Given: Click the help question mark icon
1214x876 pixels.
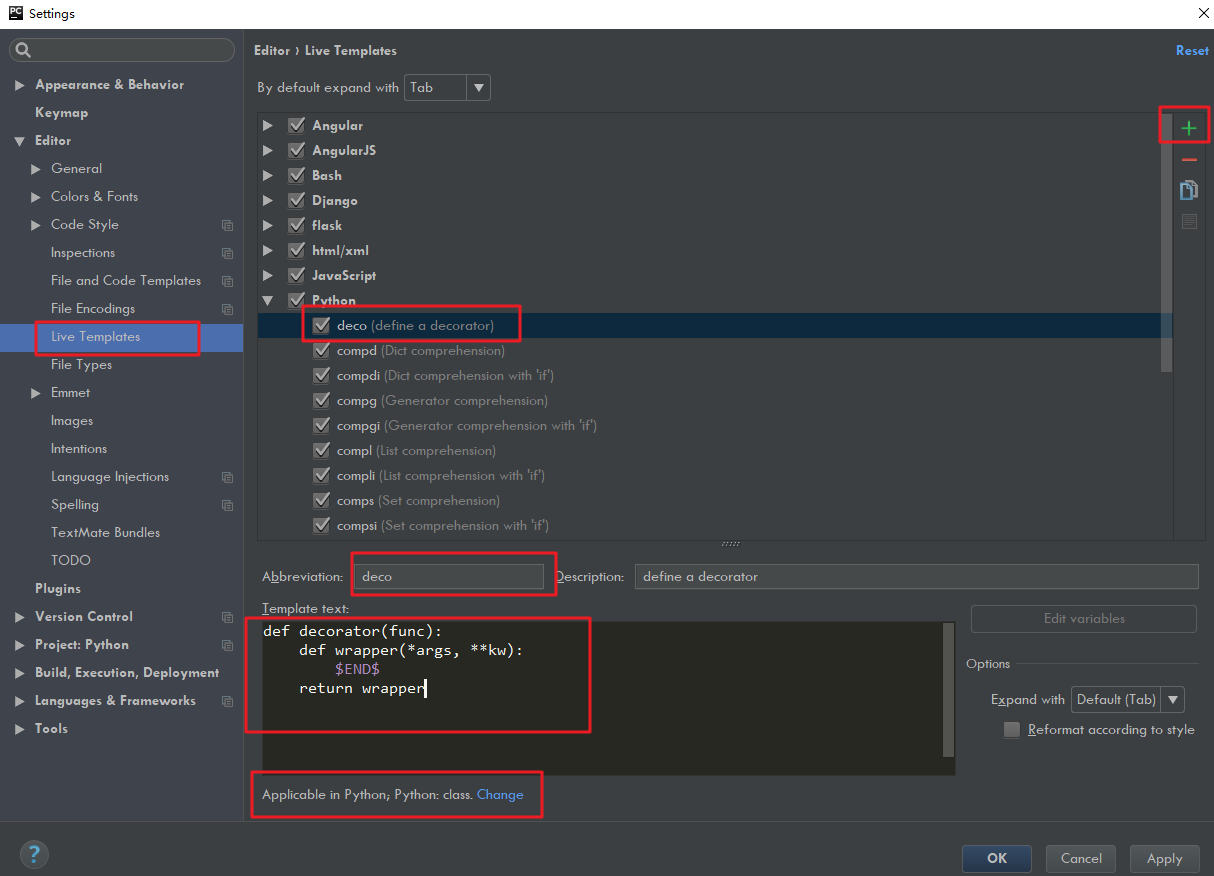Looking at the screenshot, I should pos(34,854).
